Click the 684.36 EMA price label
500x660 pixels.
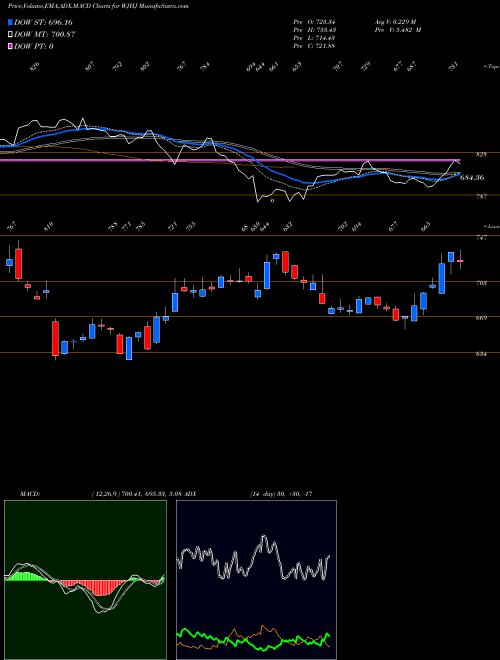pos(472,178)
